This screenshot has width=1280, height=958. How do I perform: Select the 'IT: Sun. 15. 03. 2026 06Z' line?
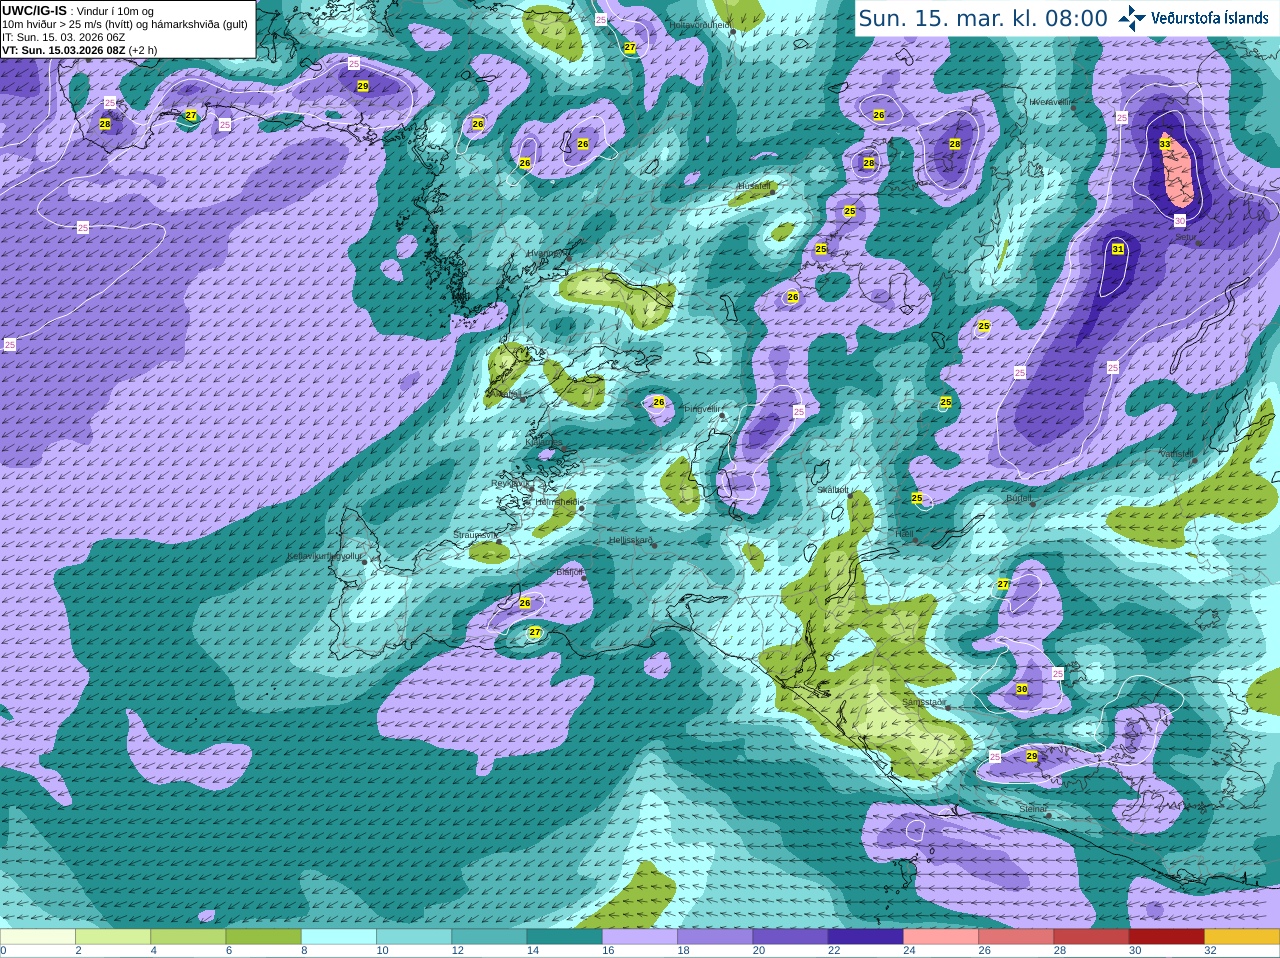63,37
